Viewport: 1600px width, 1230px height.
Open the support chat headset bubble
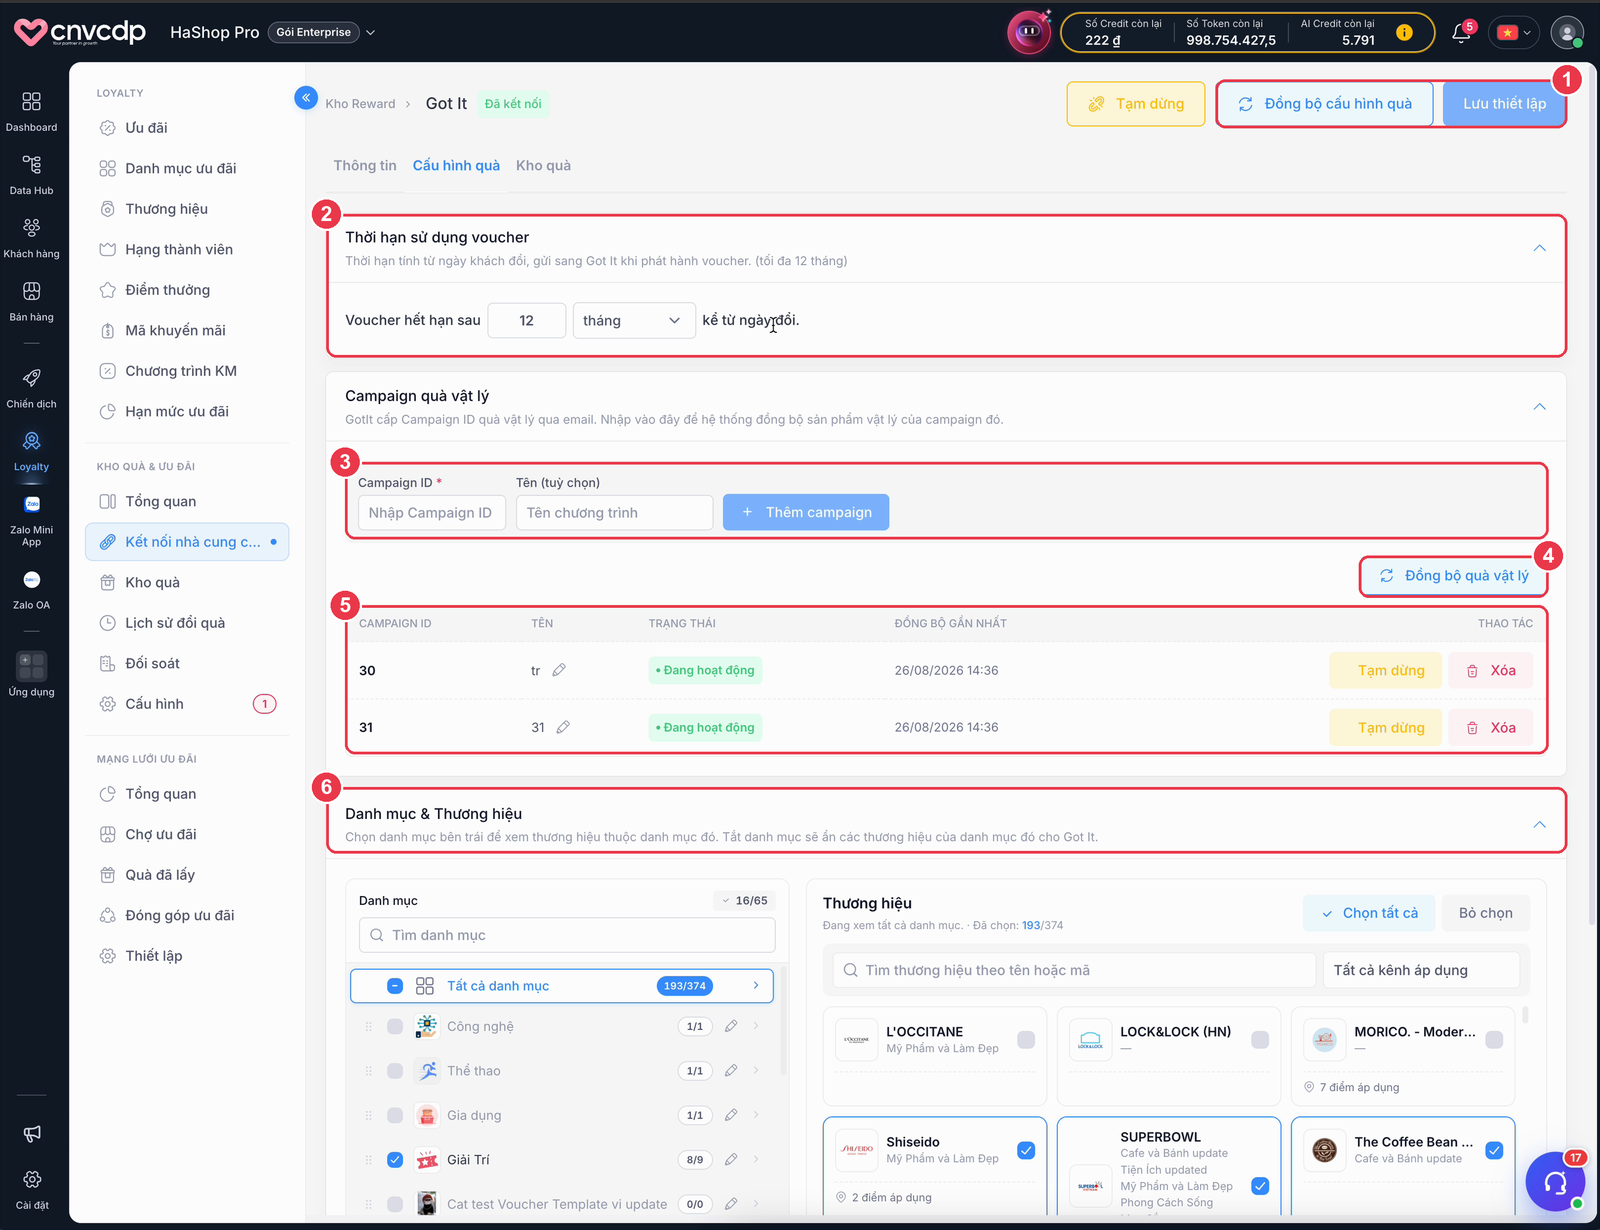pyautogui.click(x=1555, y=1182)
